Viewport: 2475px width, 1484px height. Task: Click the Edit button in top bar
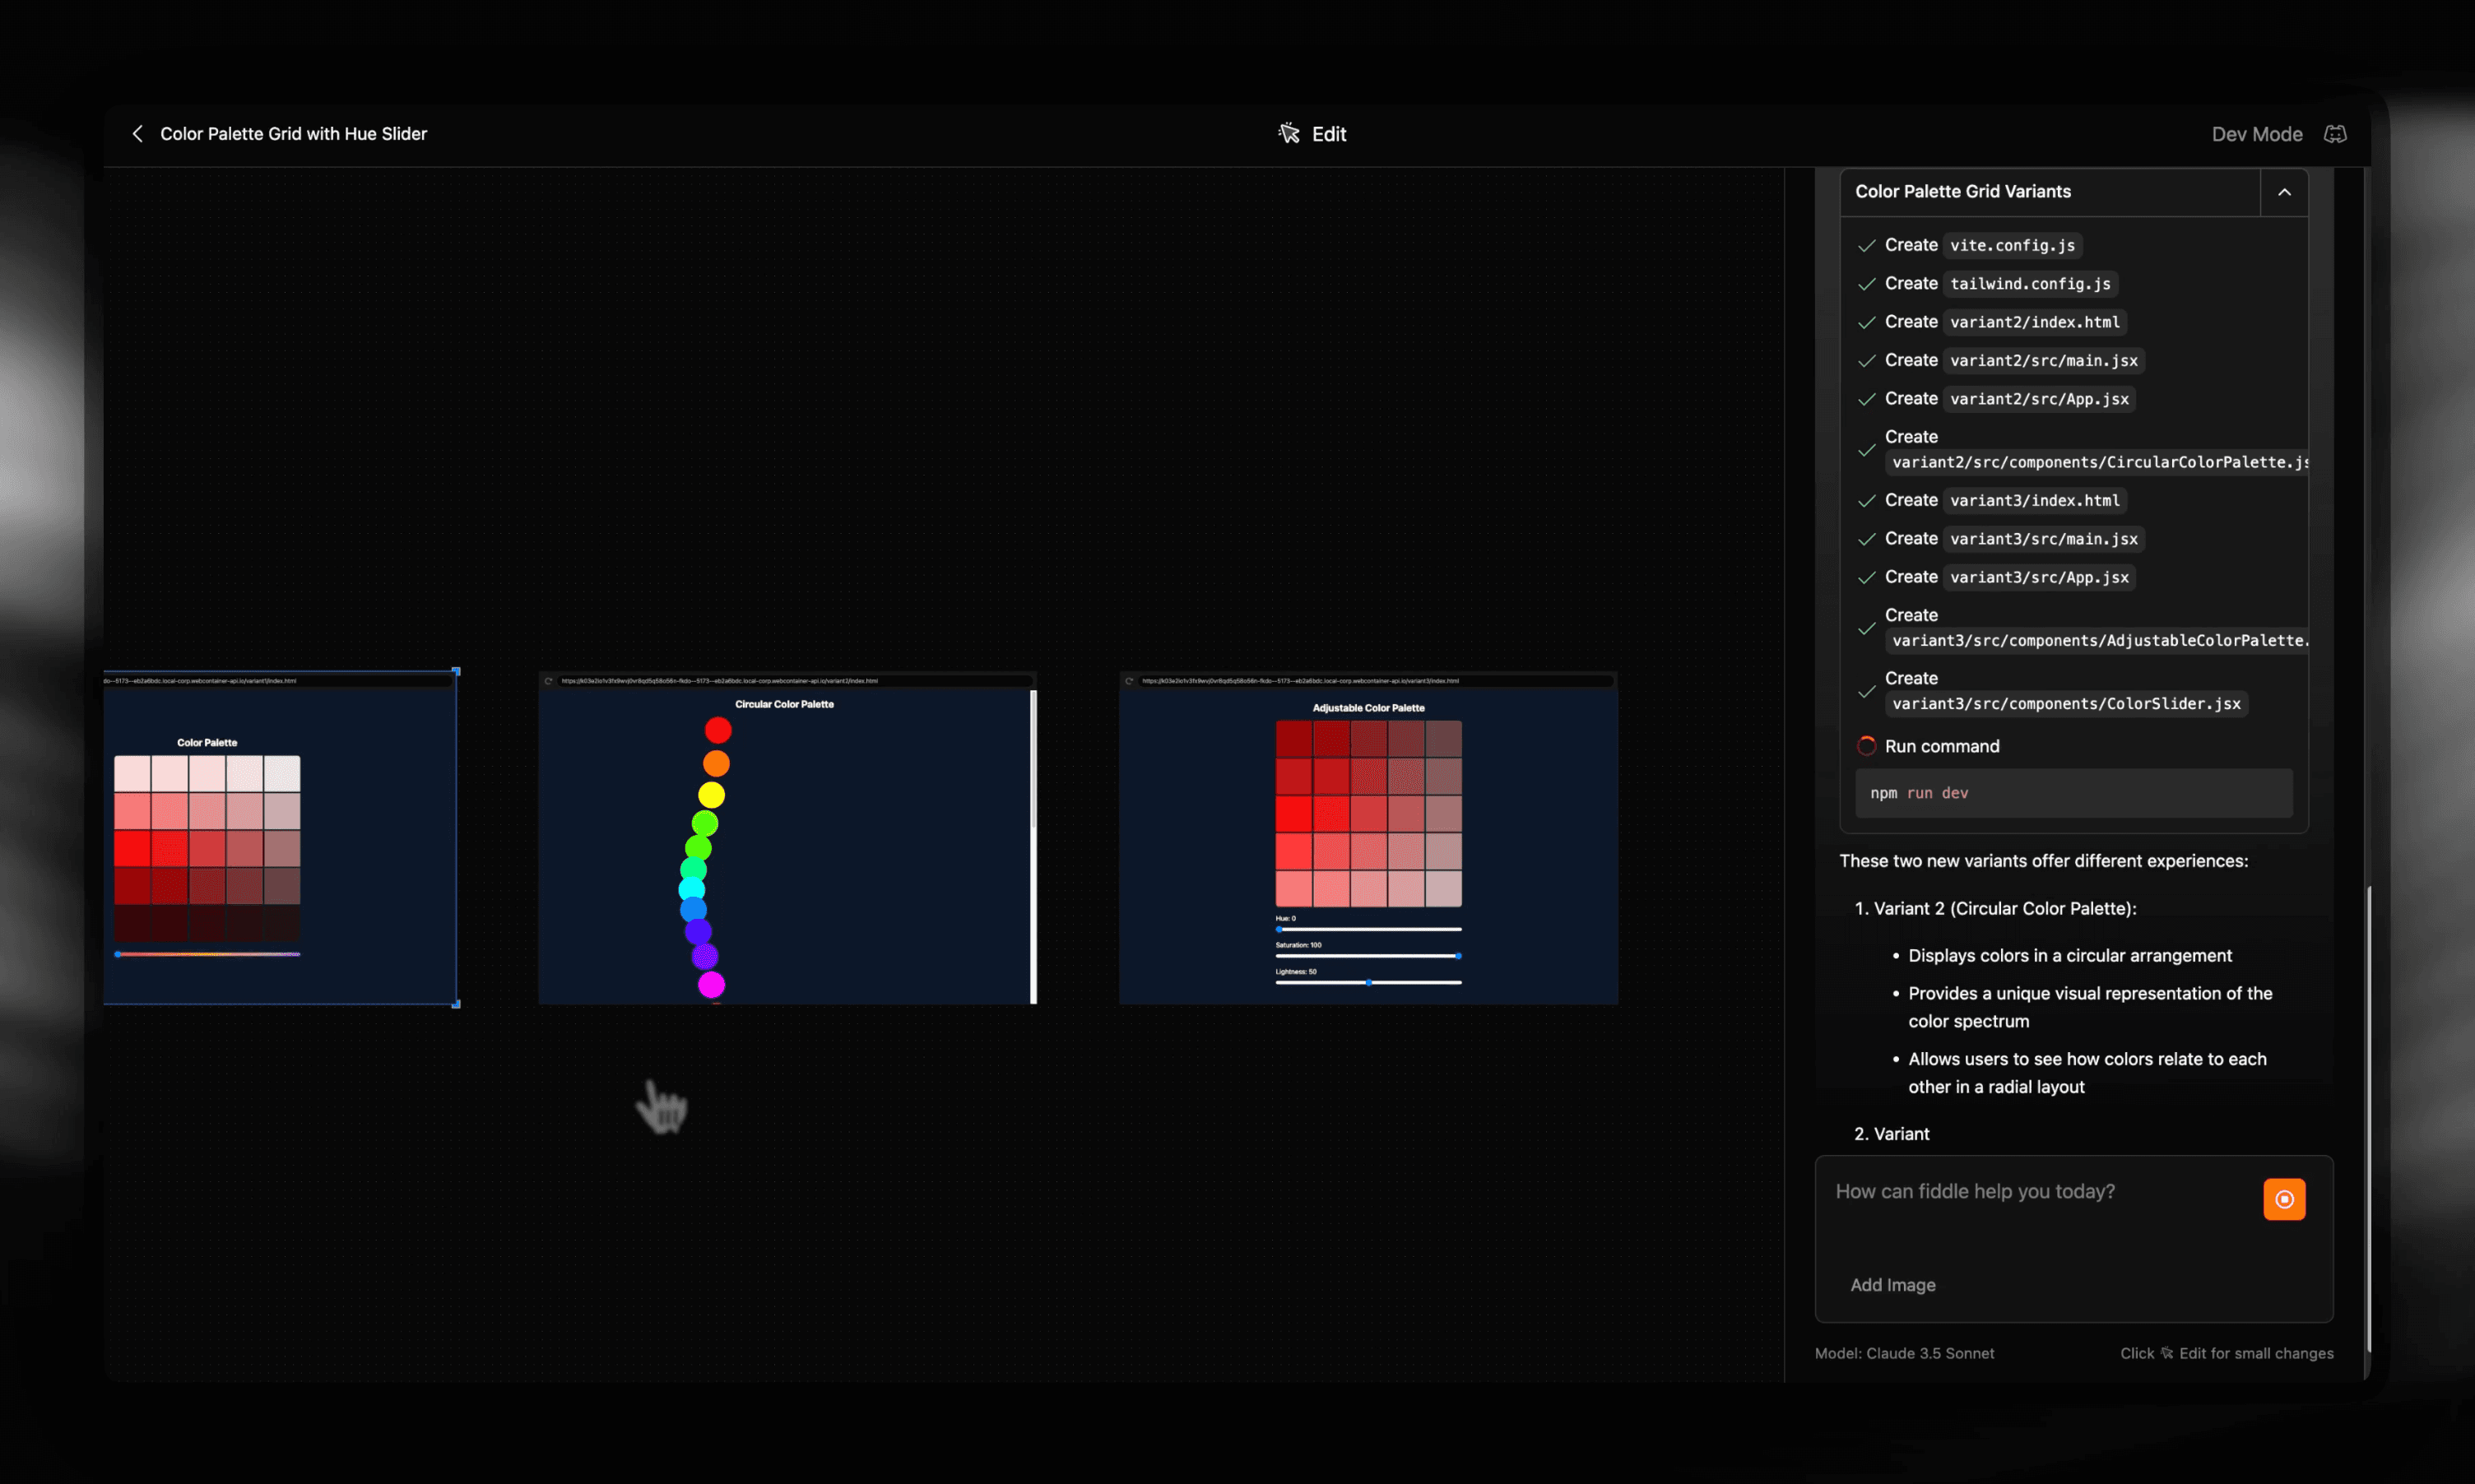(x=1312, y=134)
